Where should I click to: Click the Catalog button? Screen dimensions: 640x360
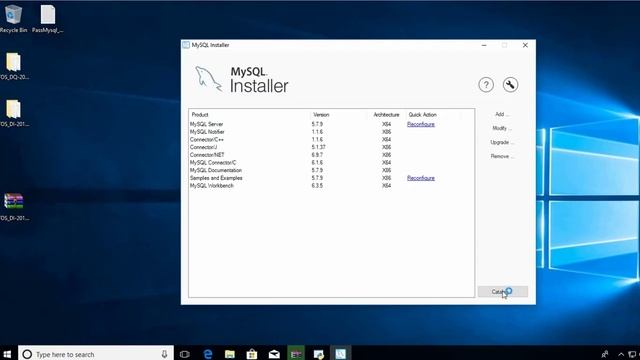click(x=503, y=291)
